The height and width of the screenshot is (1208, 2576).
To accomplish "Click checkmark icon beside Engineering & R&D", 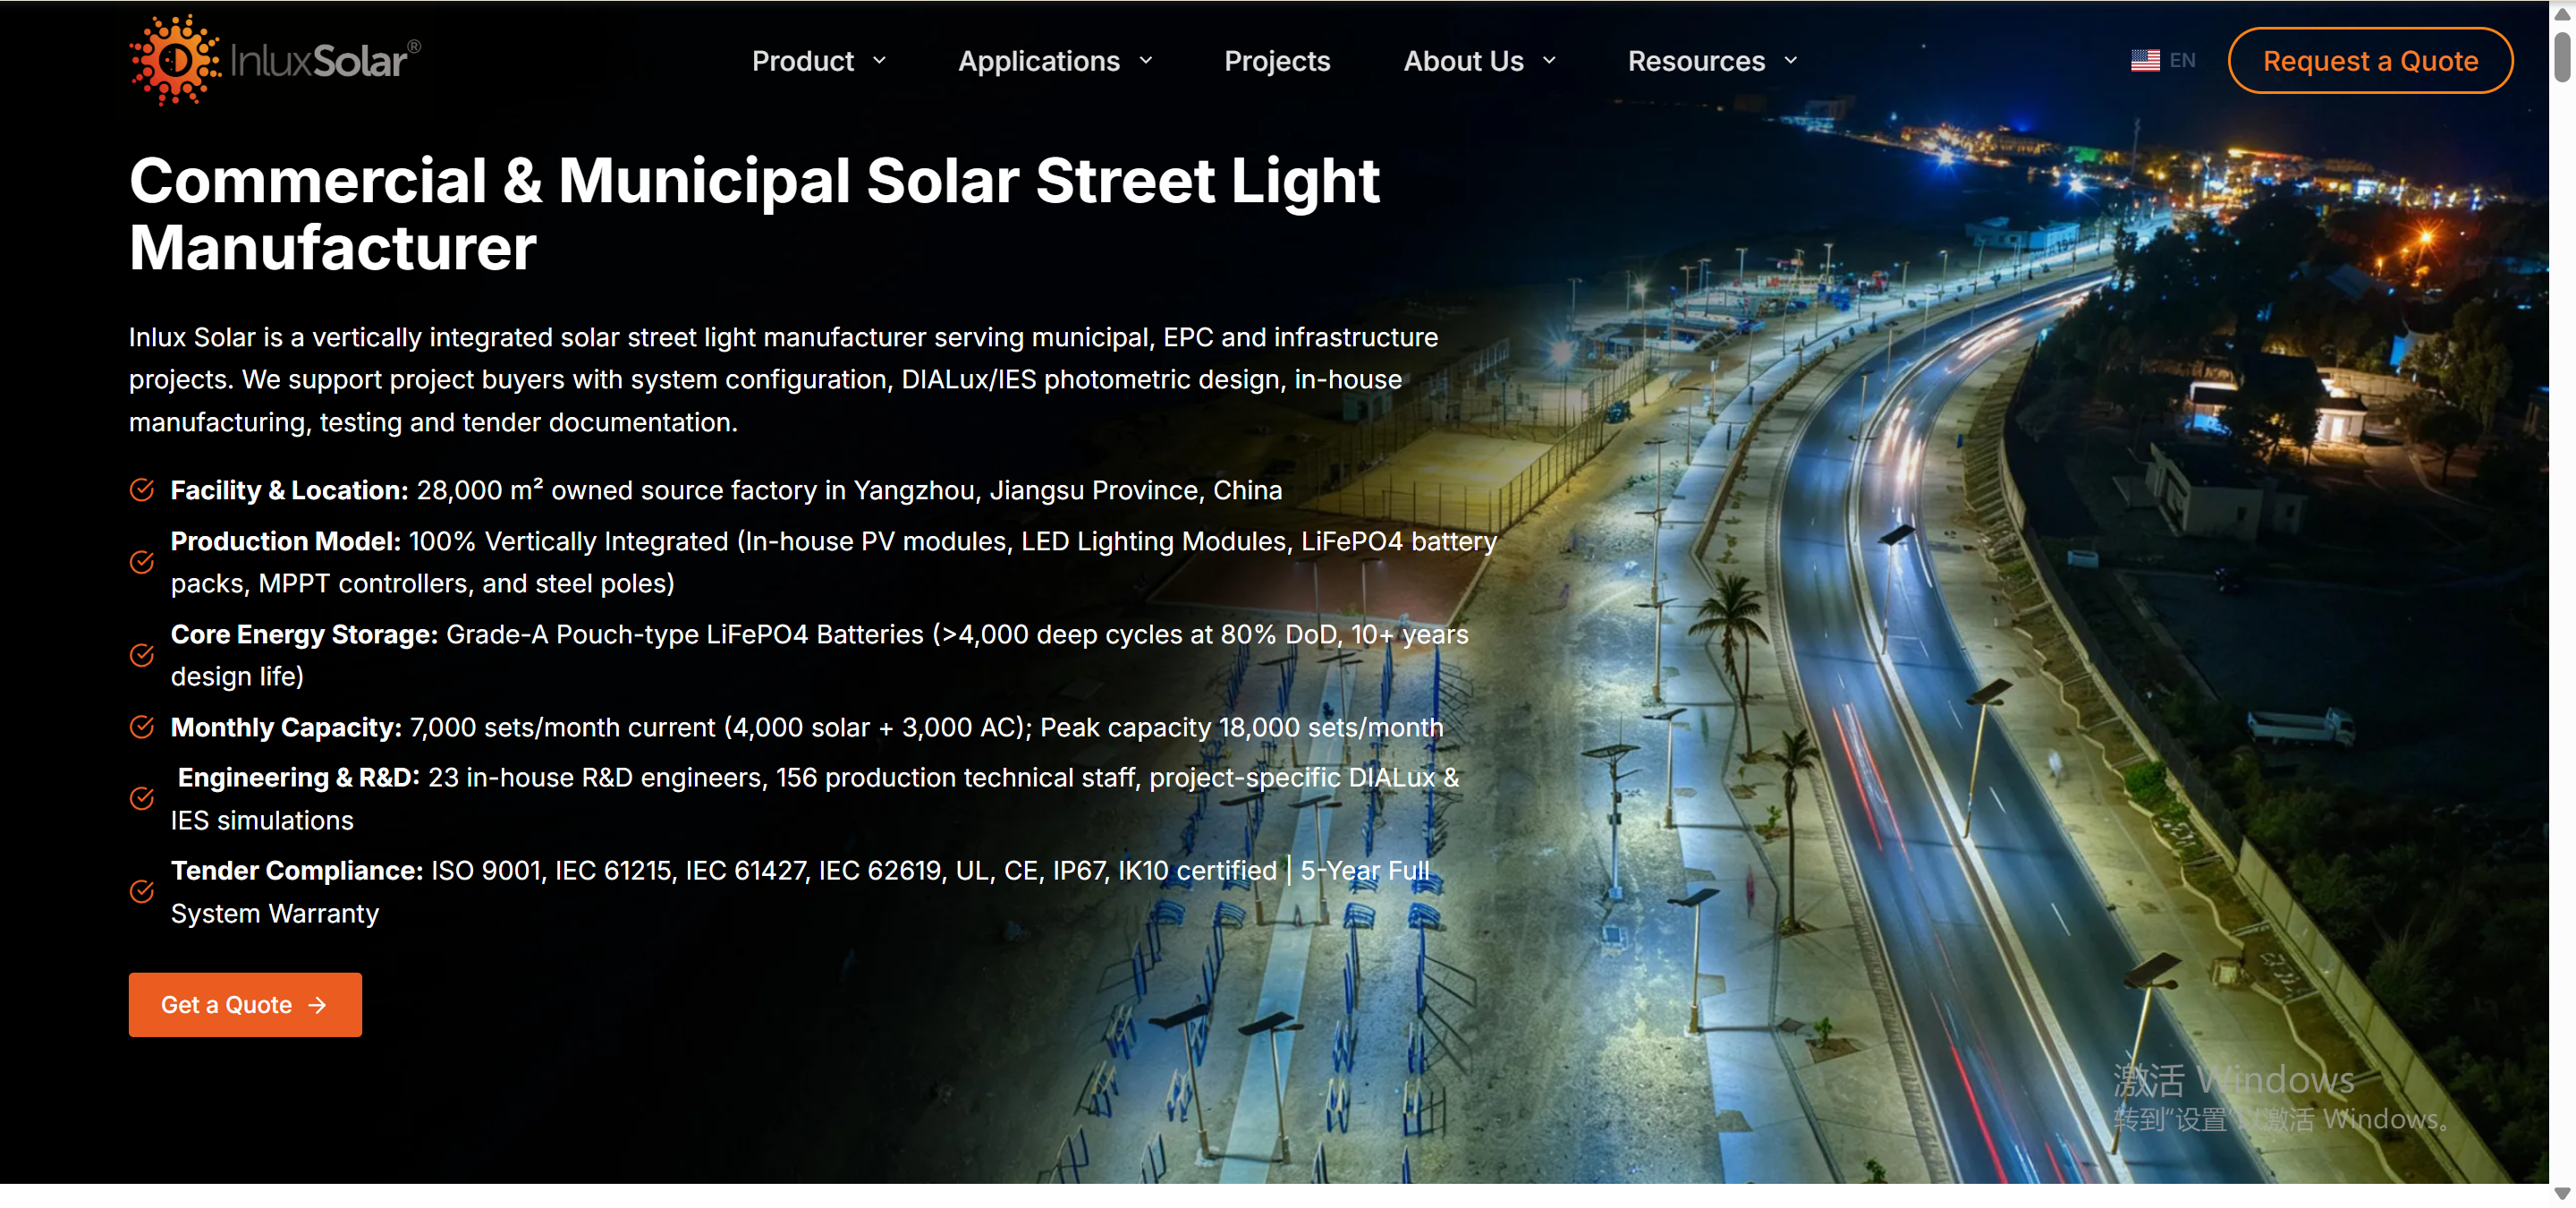I will click(142, 798).
